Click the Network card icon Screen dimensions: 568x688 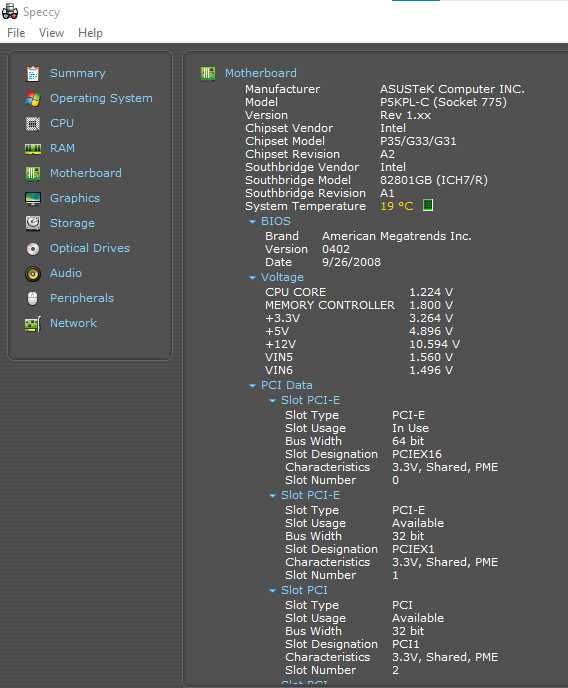tap(33, 324)
